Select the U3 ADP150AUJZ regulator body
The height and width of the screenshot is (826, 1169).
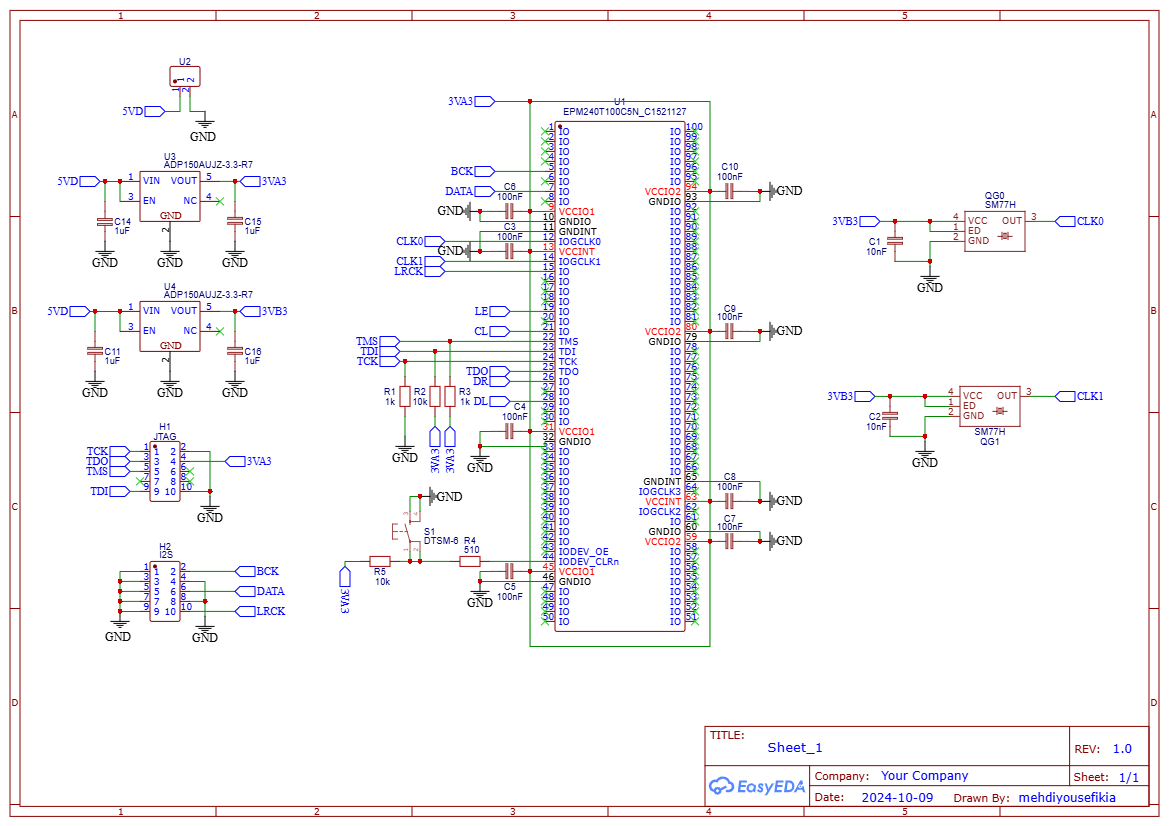click(x=170, y=195)
